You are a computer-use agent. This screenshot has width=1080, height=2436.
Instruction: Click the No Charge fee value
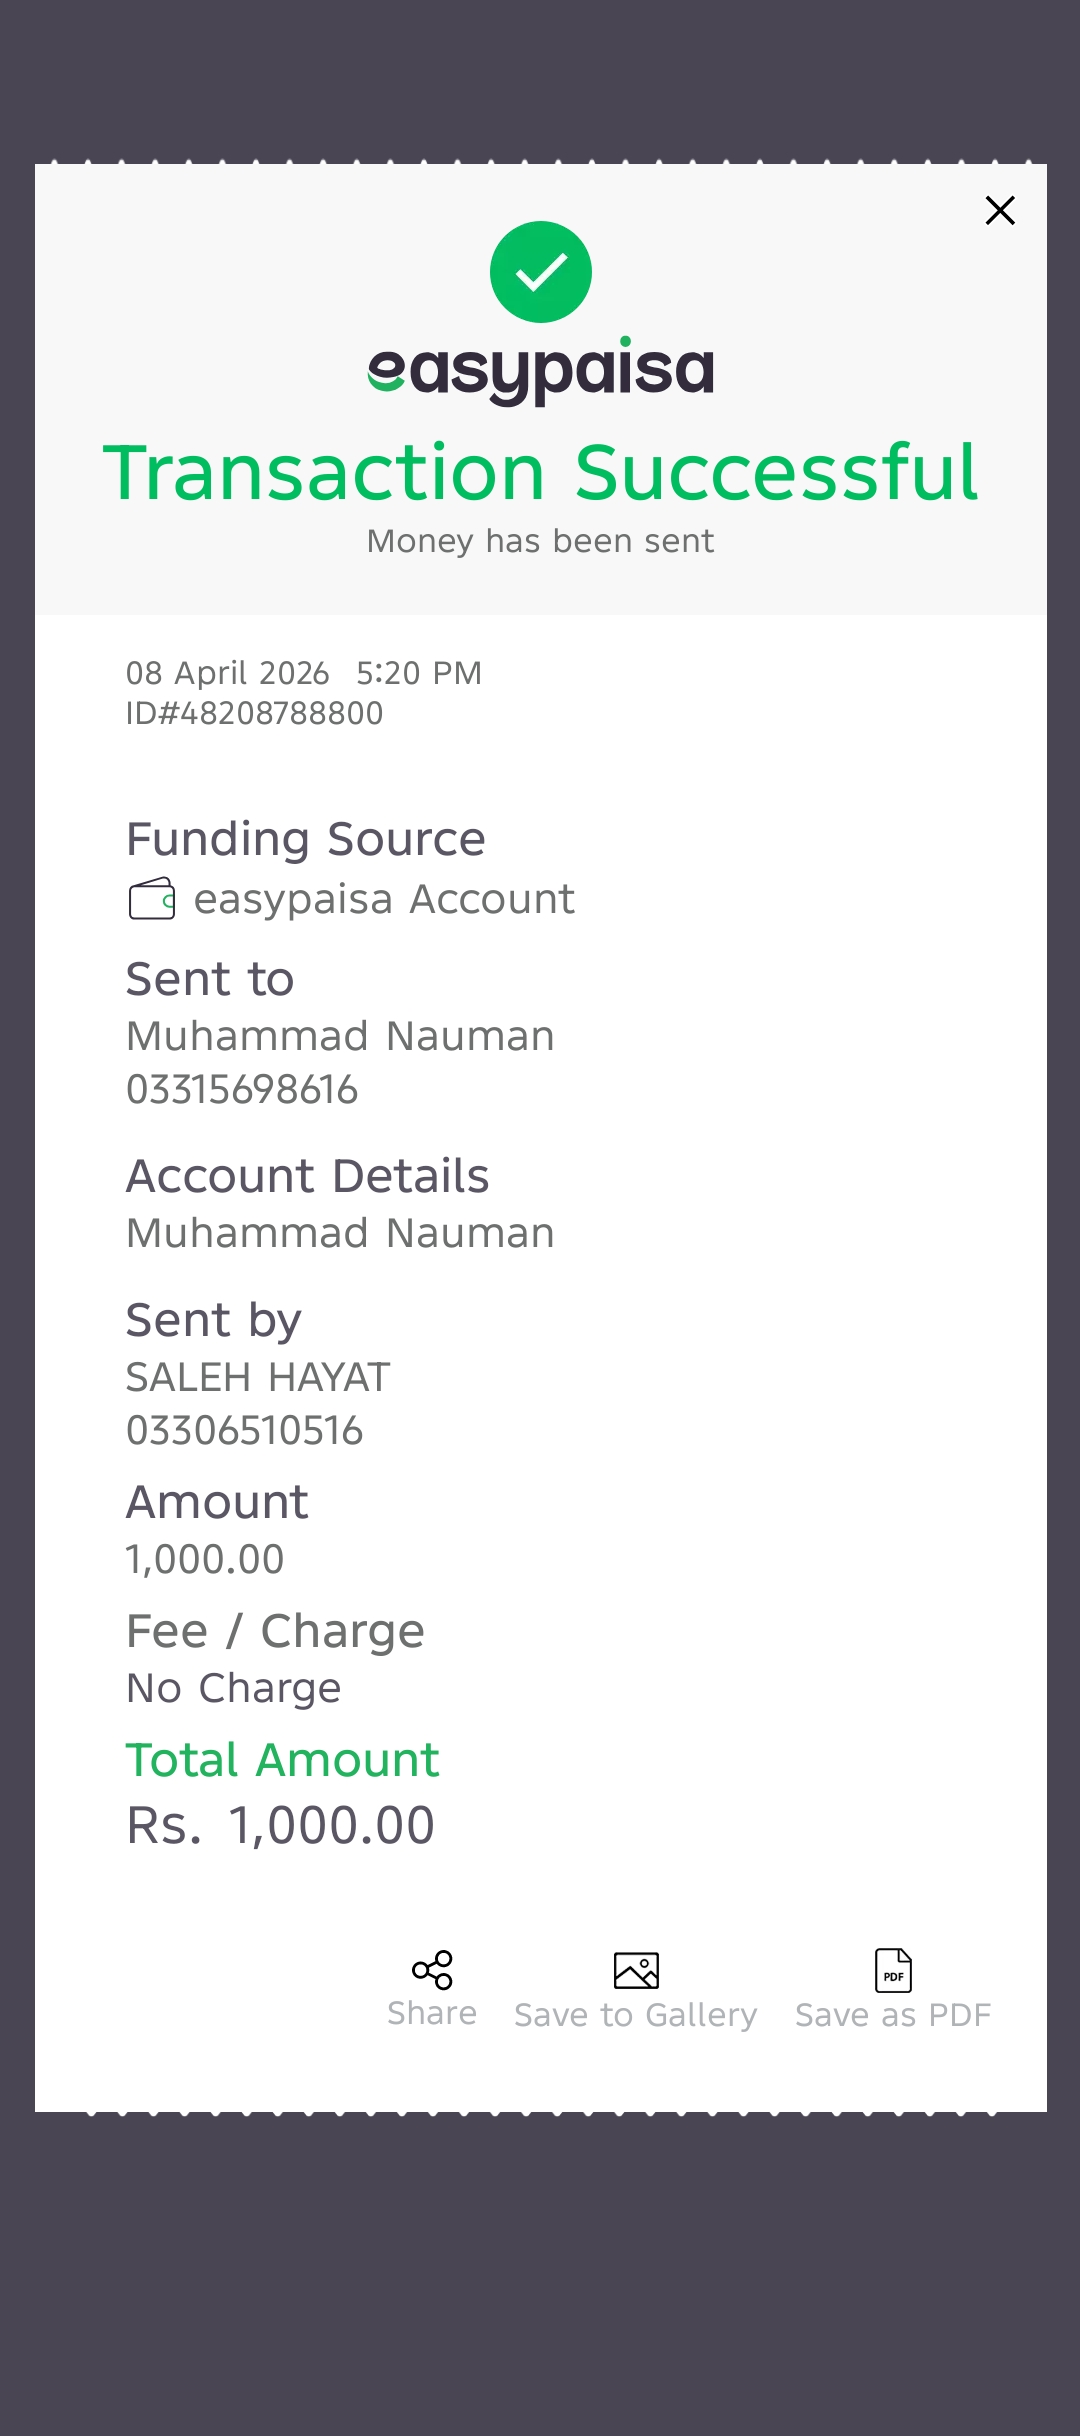[234, 1689]
